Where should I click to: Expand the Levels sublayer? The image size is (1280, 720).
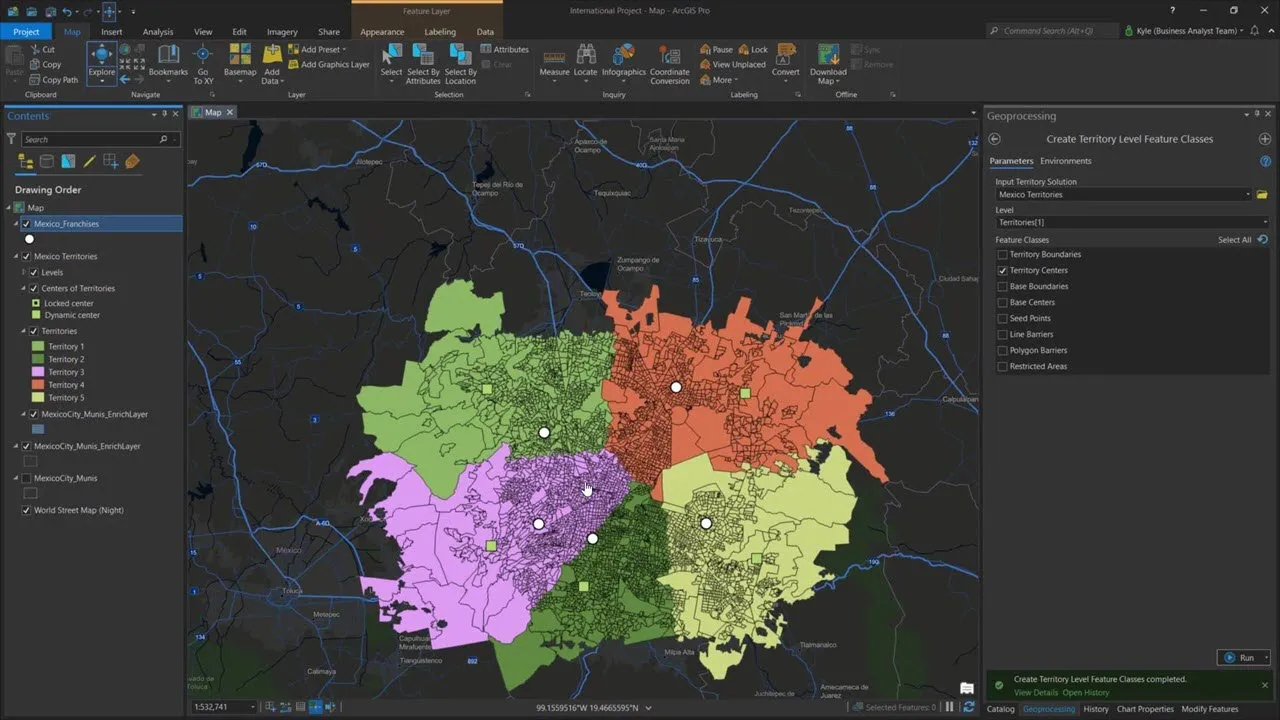click(23, 272)
